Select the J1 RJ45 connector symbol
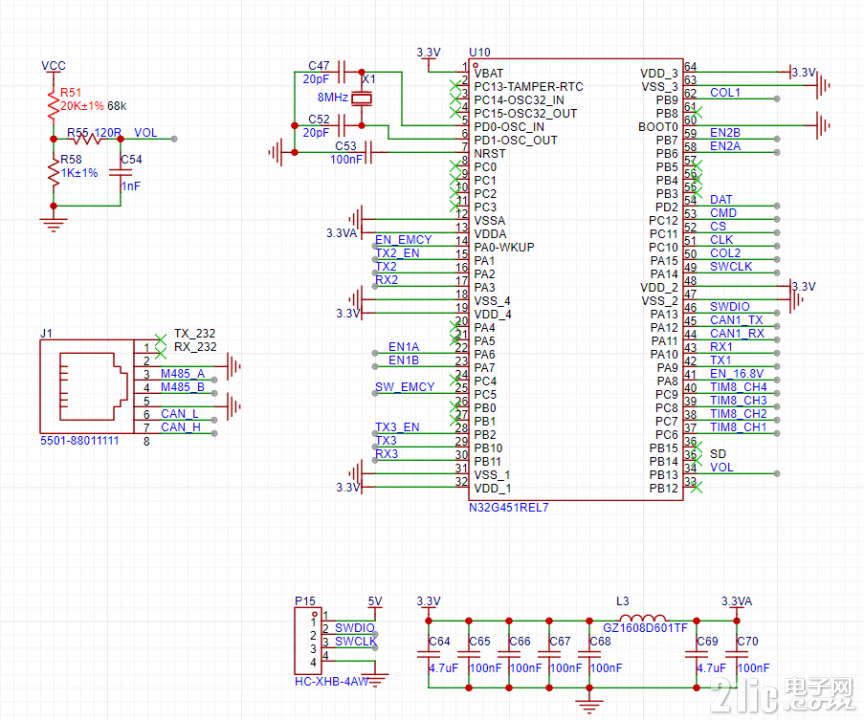 [87, 386]
